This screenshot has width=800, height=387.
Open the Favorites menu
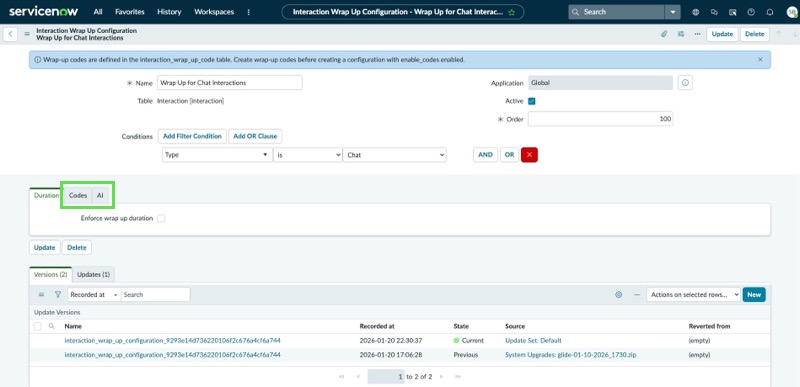pyautogui.click(x=130, y=12)
